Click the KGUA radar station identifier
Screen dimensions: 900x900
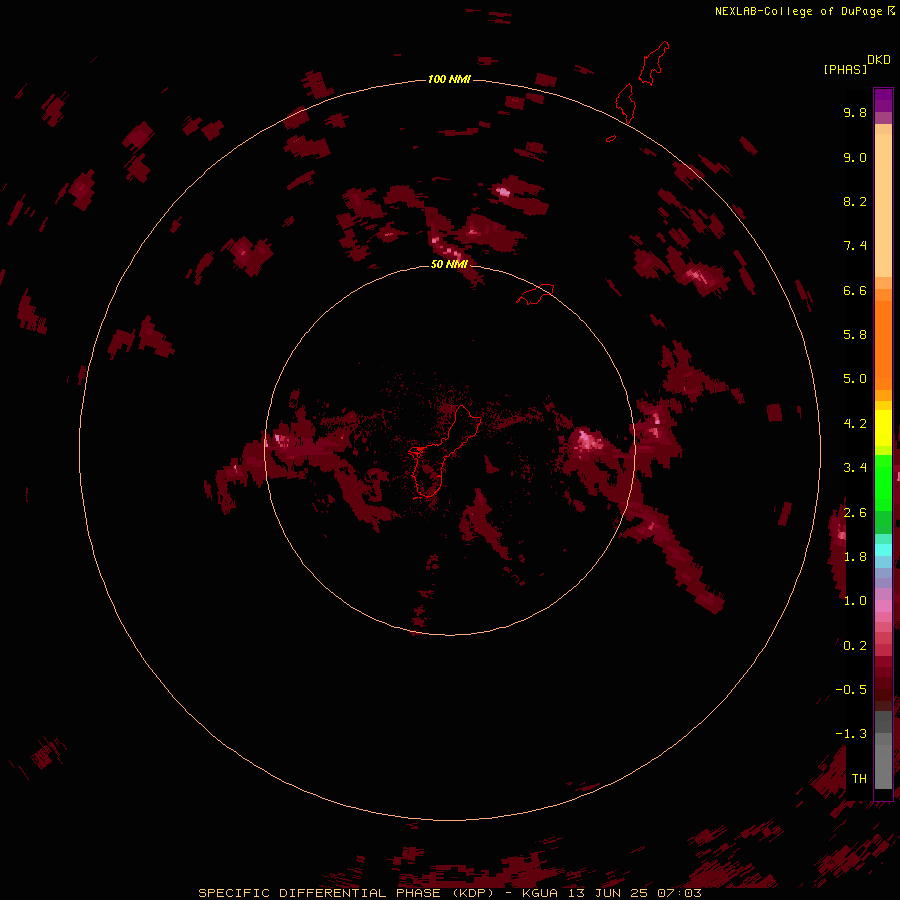[540, 893]
